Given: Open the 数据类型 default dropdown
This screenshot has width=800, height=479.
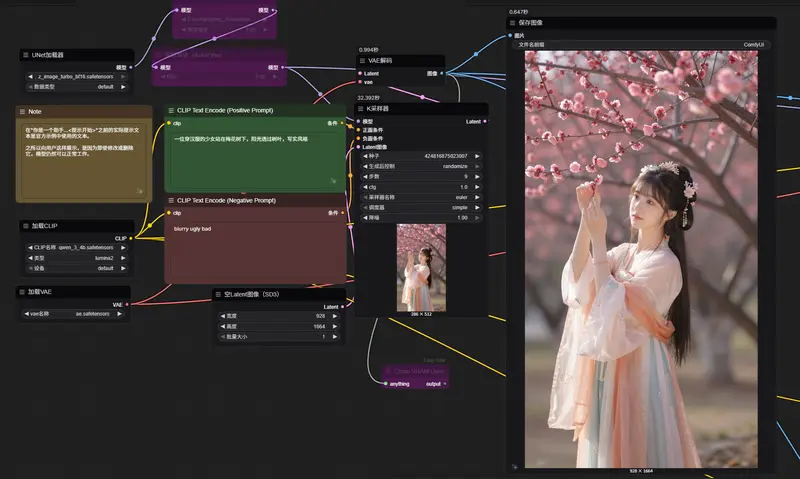Looking at the screenshot, I should tap(77, 87).
